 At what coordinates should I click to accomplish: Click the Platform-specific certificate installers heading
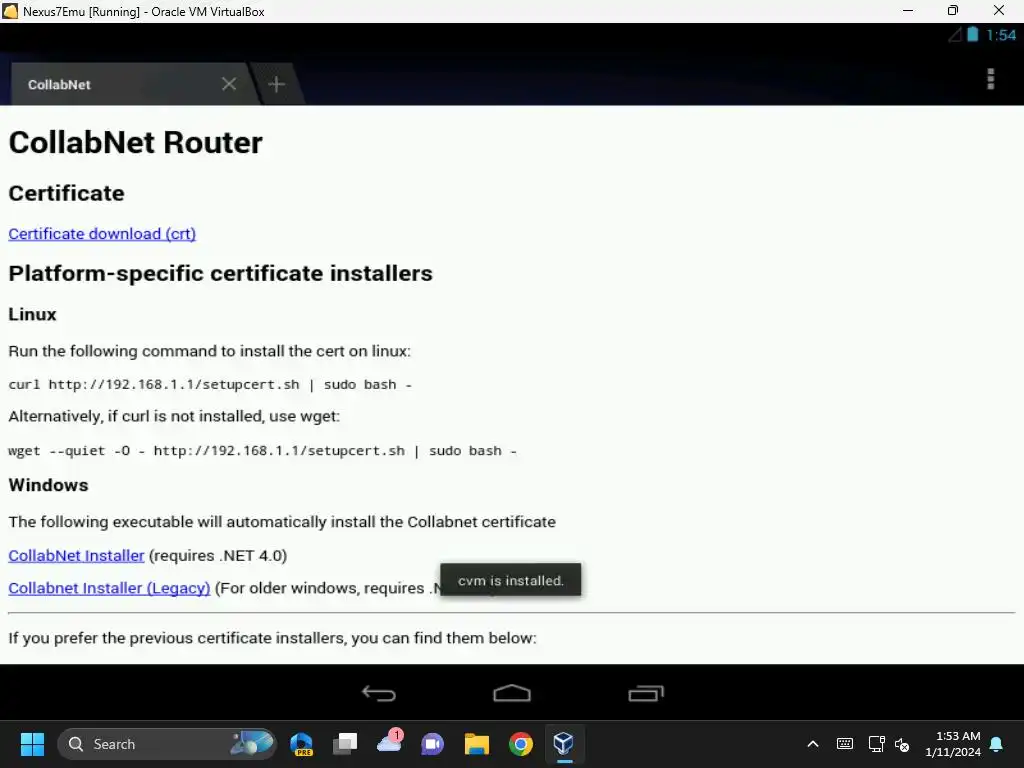tap(221, 274)
